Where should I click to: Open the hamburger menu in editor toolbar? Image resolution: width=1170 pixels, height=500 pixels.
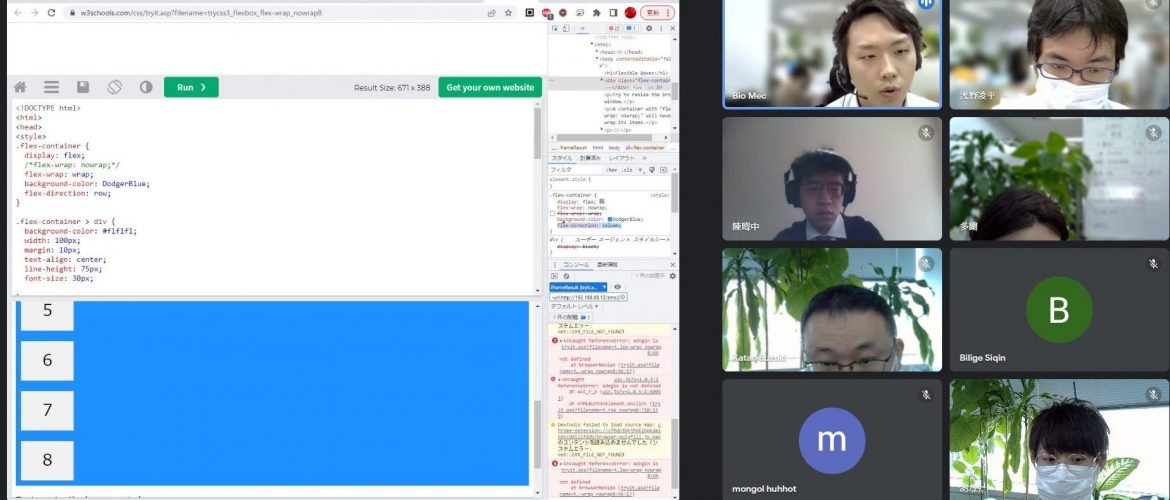51,87
